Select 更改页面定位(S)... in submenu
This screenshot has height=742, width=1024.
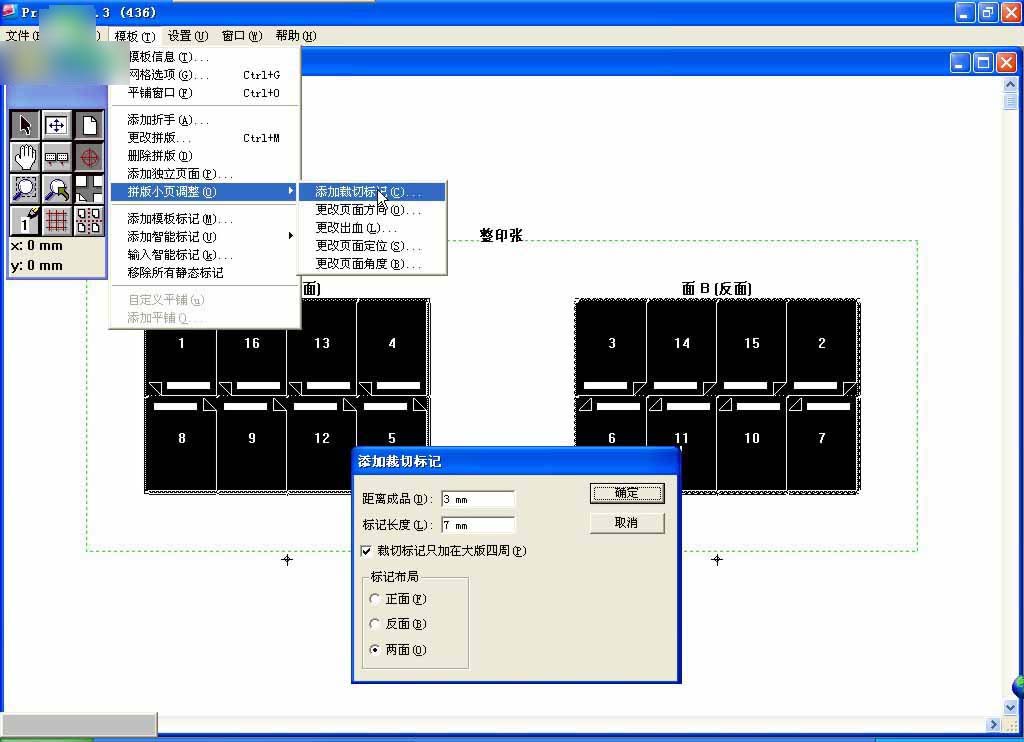tap(372, 246)
